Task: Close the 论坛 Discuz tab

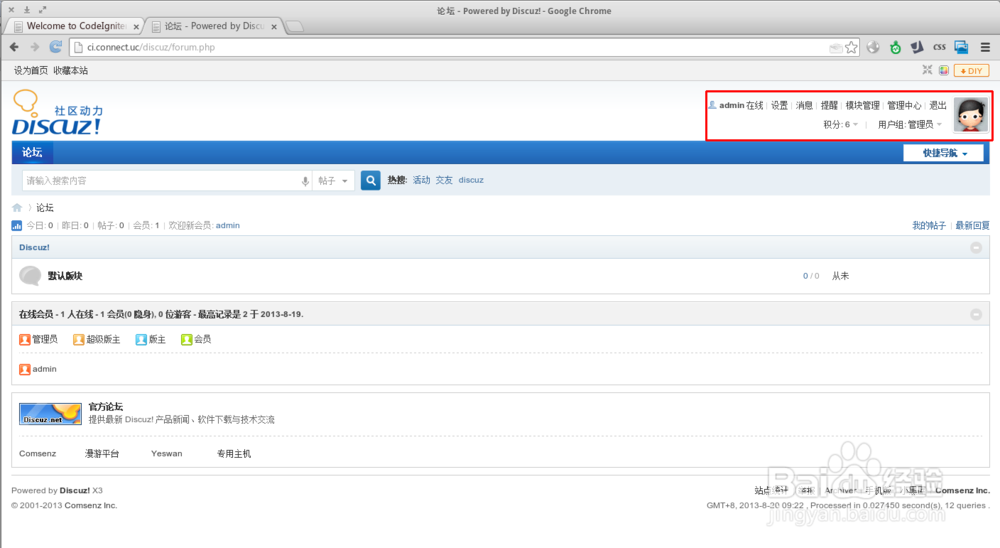Action: click(274, 27)
